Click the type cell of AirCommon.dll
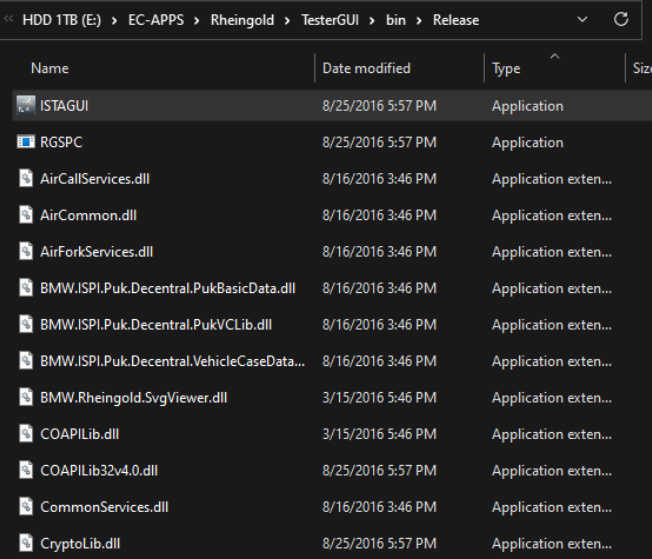Screen dimensions: 652x559 click(x=552, y=216)
